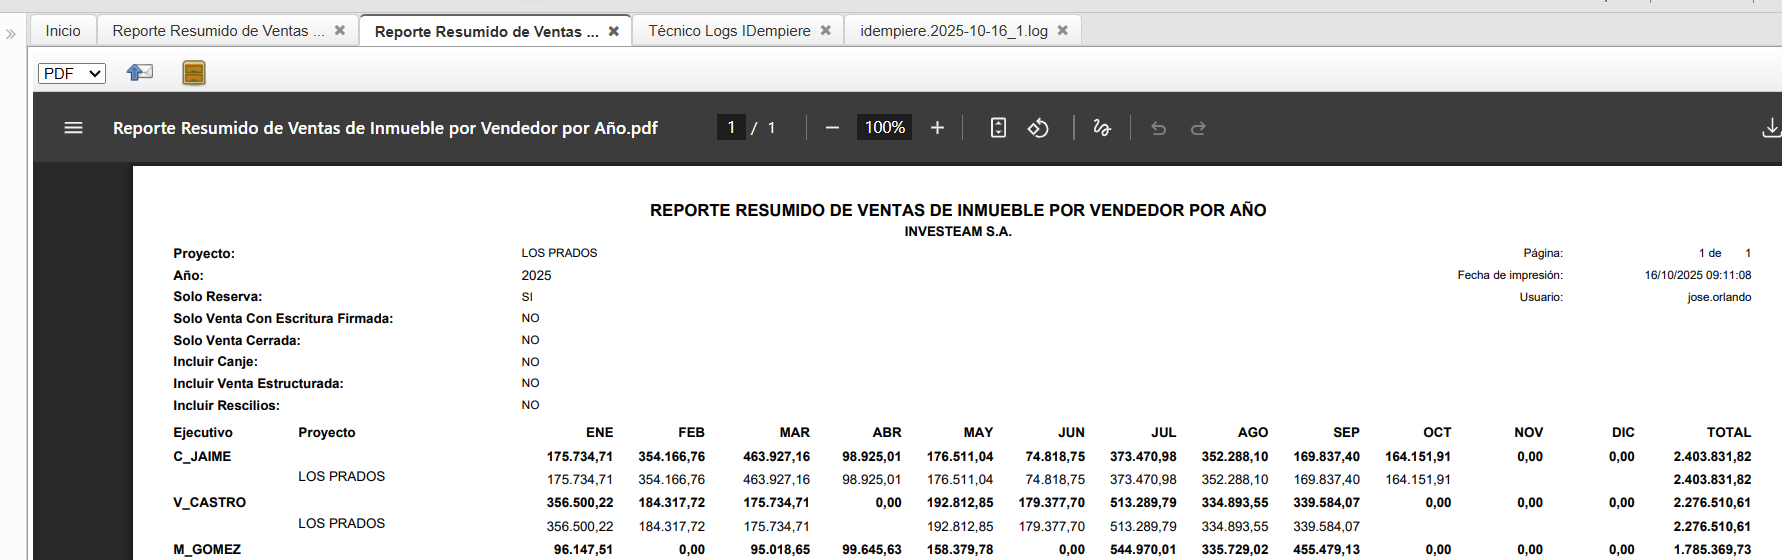Download the PDF report
Image resolution: width=1782 pixels, height=560 pixels.
point(1770,128)
